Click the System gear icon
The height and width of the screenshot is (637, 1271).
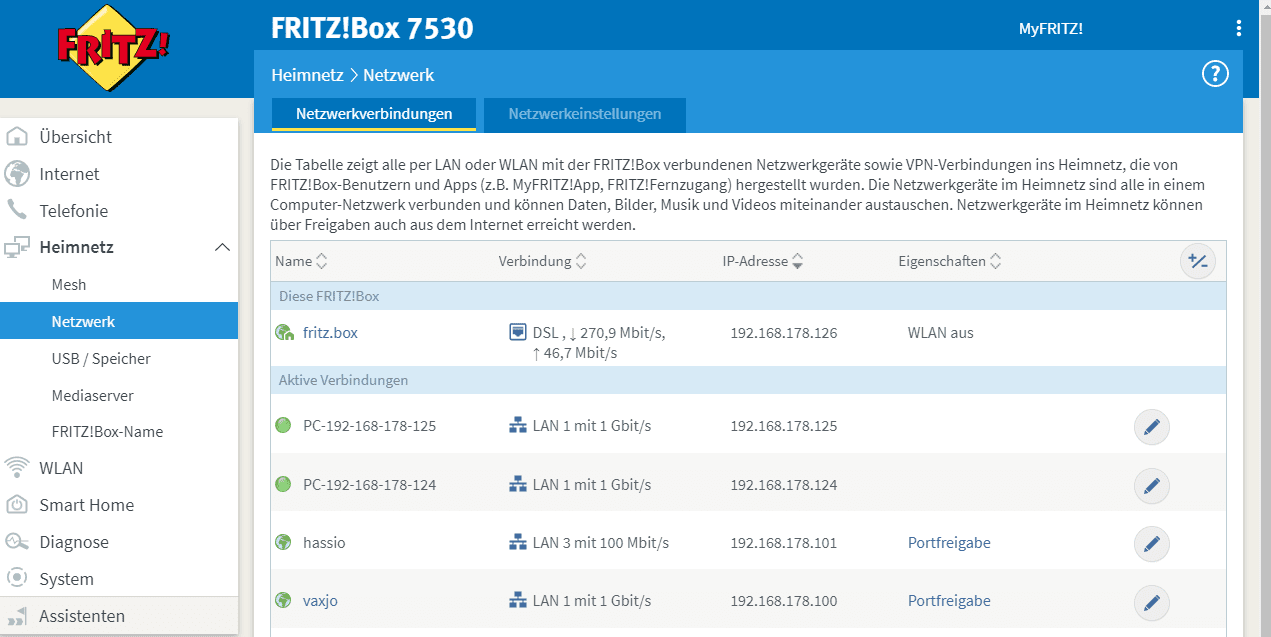(x=18, y=579)
